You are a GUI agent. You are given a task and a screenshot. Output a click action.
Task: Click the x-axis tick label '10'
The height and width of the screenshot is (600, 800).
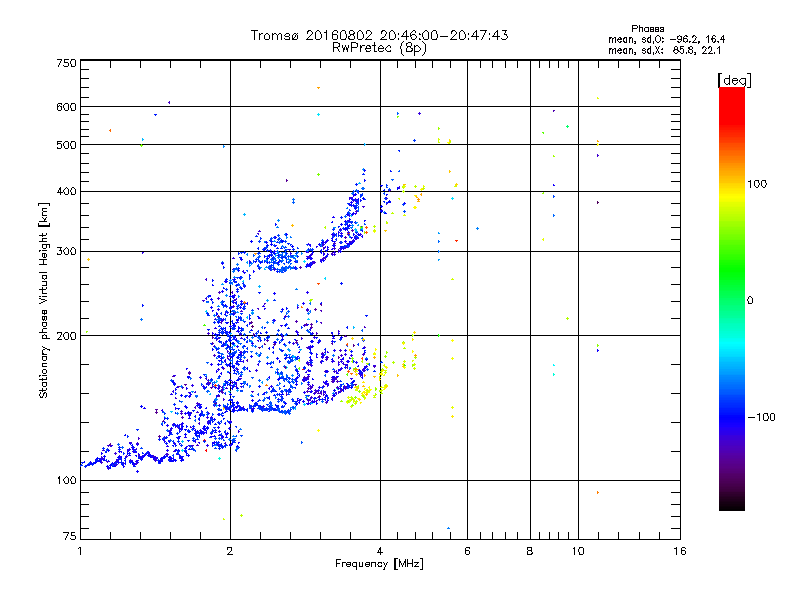(x=578, y=551)
